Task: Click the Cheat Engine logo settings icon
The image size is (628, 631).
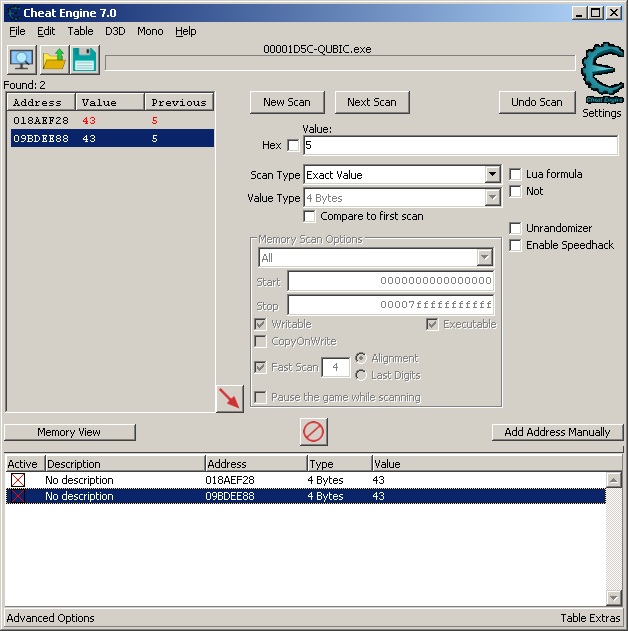Action: pyautogui.click(x=602, y=74)
